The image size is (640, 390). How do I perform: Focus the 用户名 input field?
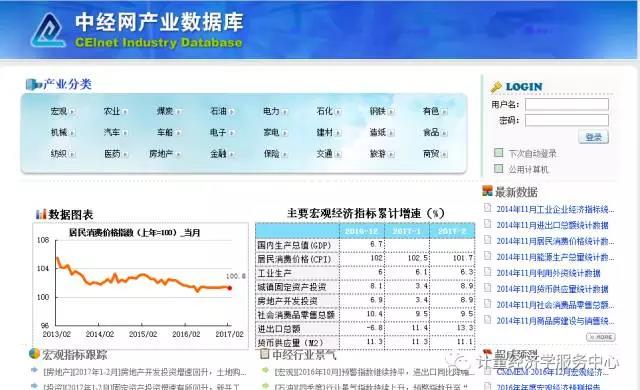[x=567, y=104]
